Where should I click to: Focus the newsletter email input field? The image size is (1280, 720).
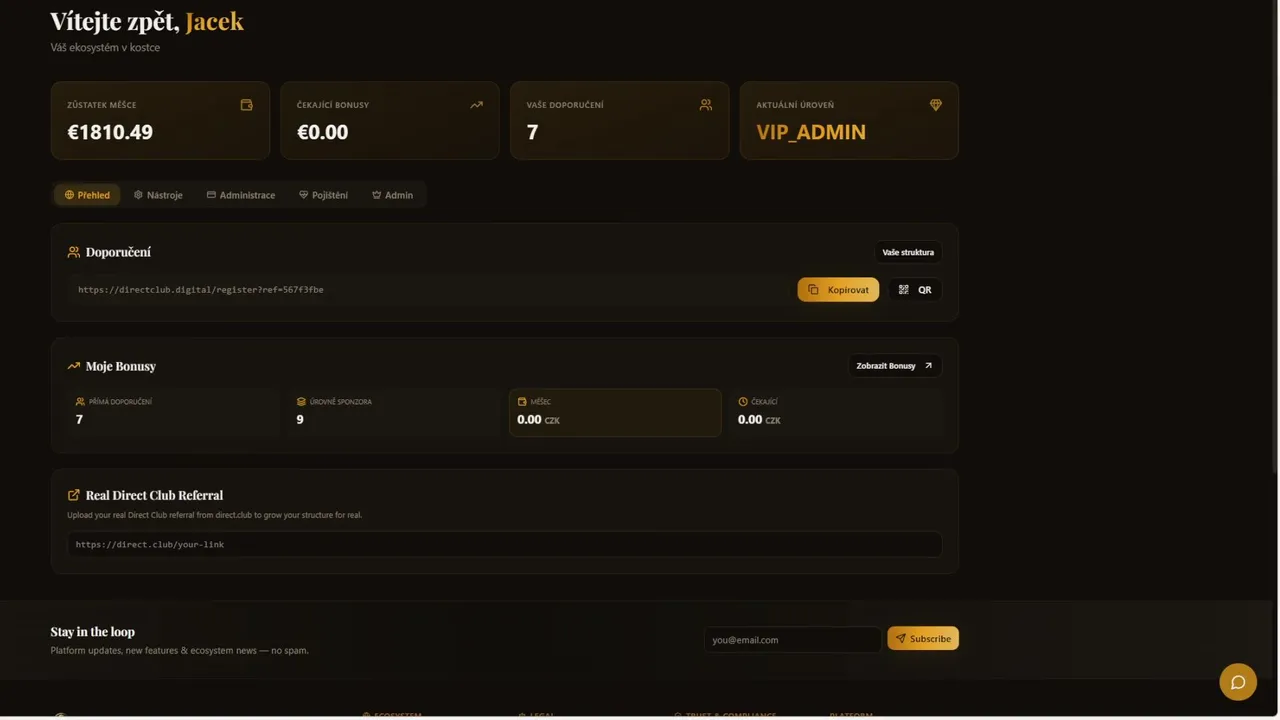coord(792,639)
